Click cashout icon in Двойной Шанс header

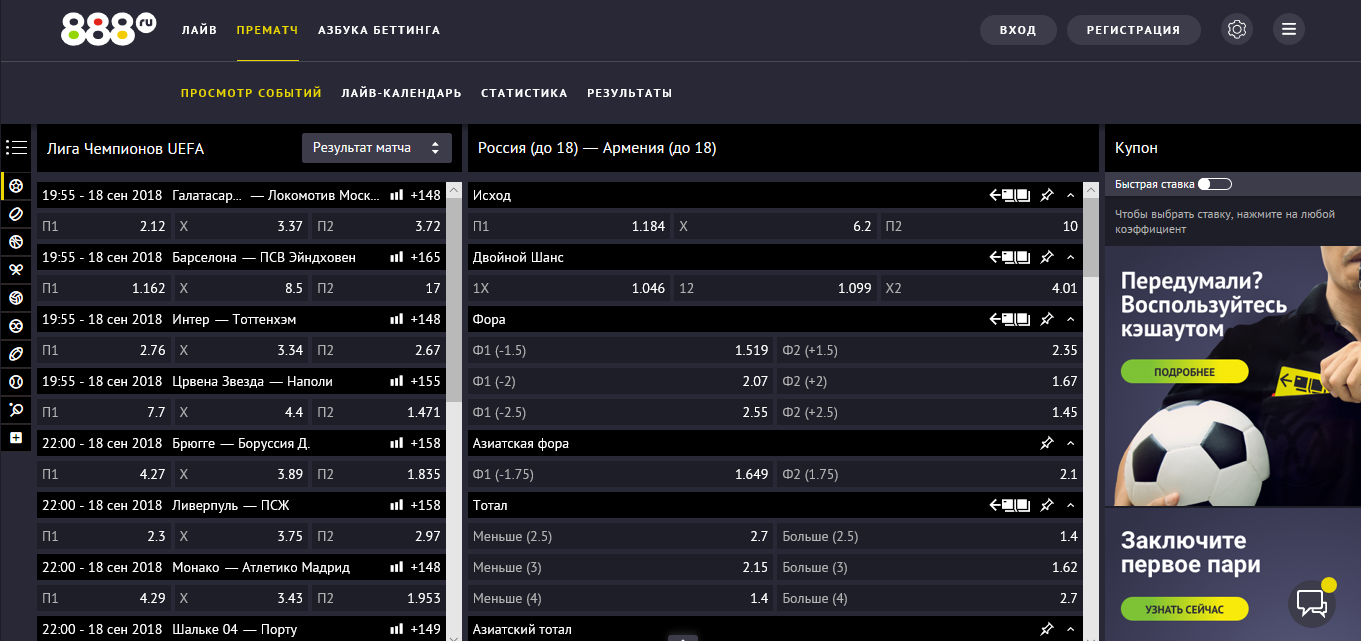pyautogui.click(x=1010, y=258)
